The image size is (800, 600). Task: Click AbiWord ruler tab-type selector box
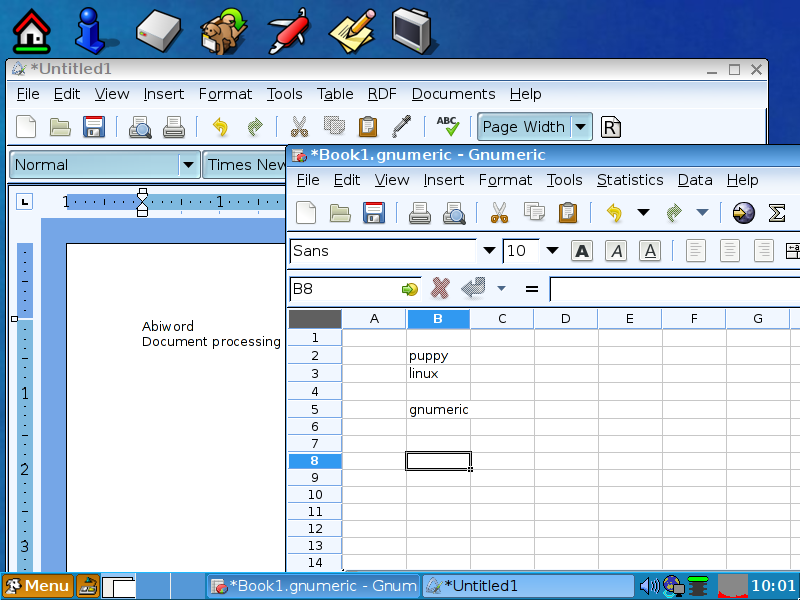coord(24,202)
